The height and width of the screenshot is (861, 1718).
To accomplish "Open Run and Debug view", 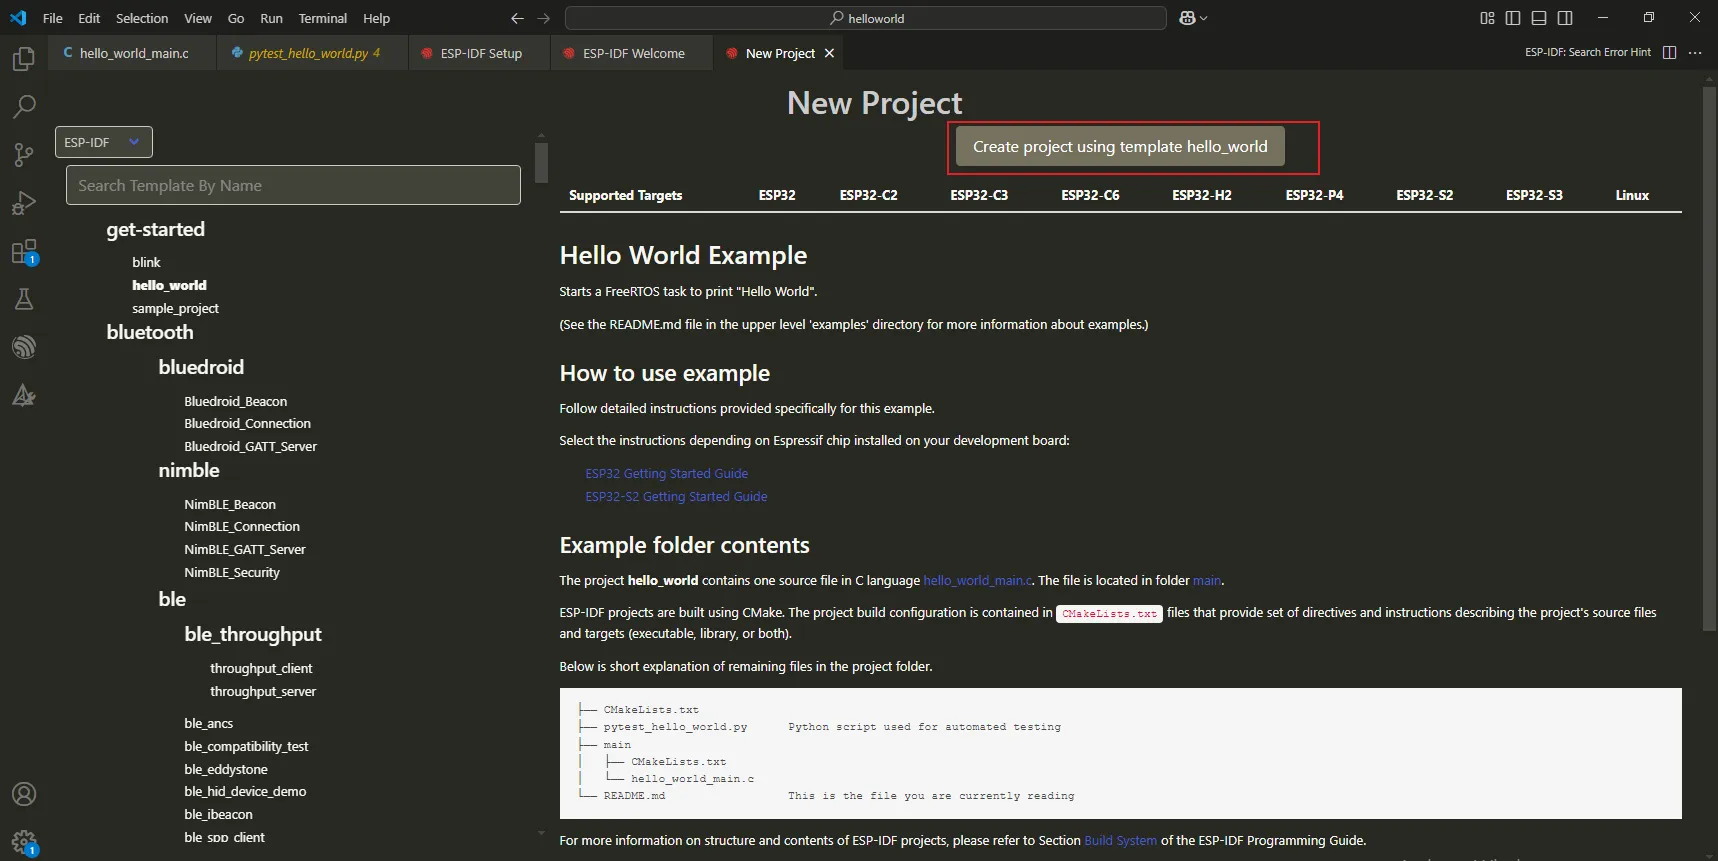I will click(23, 203).
